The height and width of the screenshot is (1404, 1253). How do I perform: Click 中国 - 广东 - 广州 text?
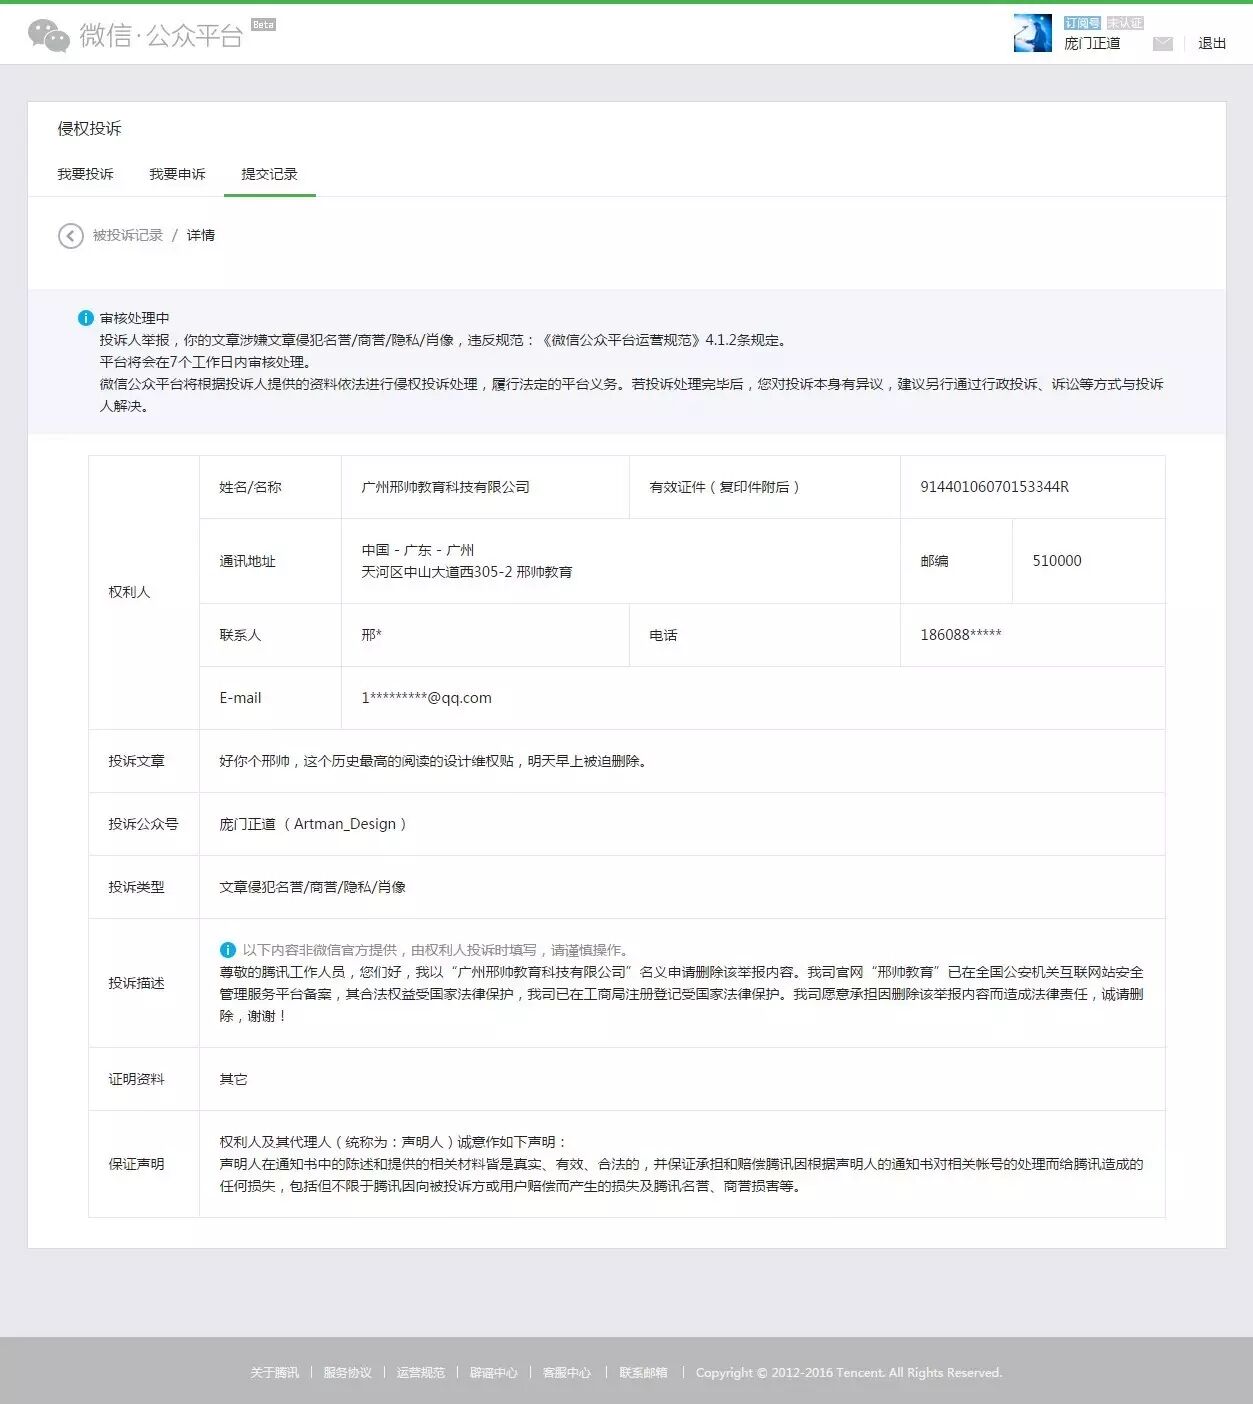[x=418, y=550]
